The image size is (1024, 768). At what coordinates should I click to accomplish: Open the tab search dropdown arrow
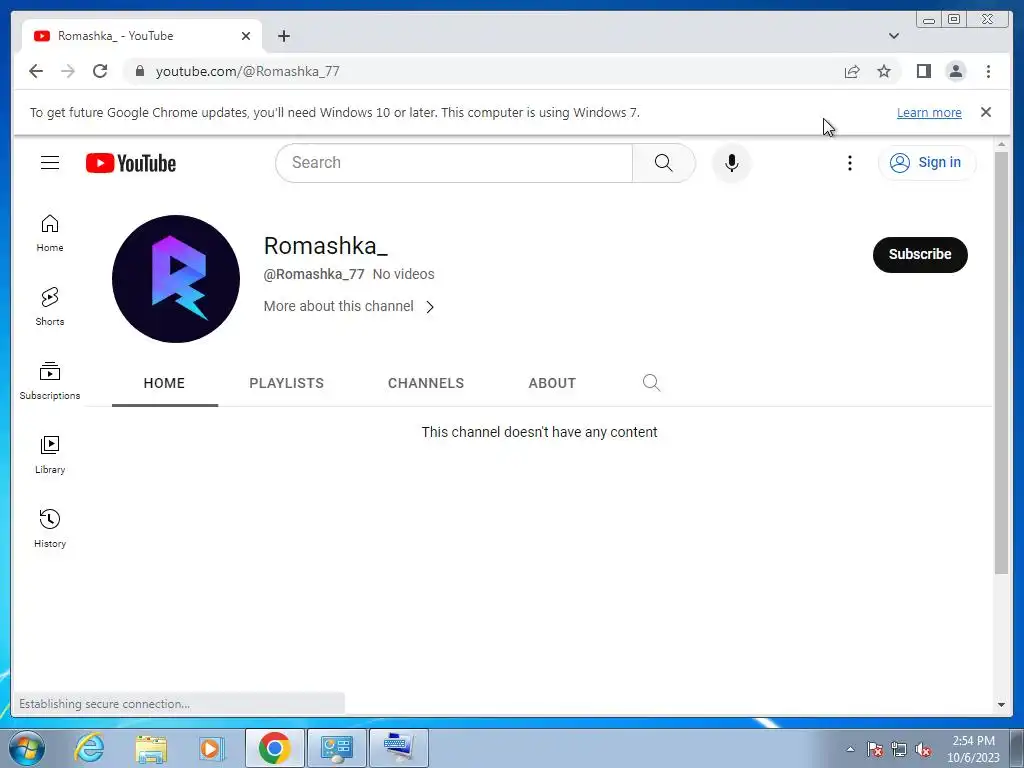click(893, 36)
